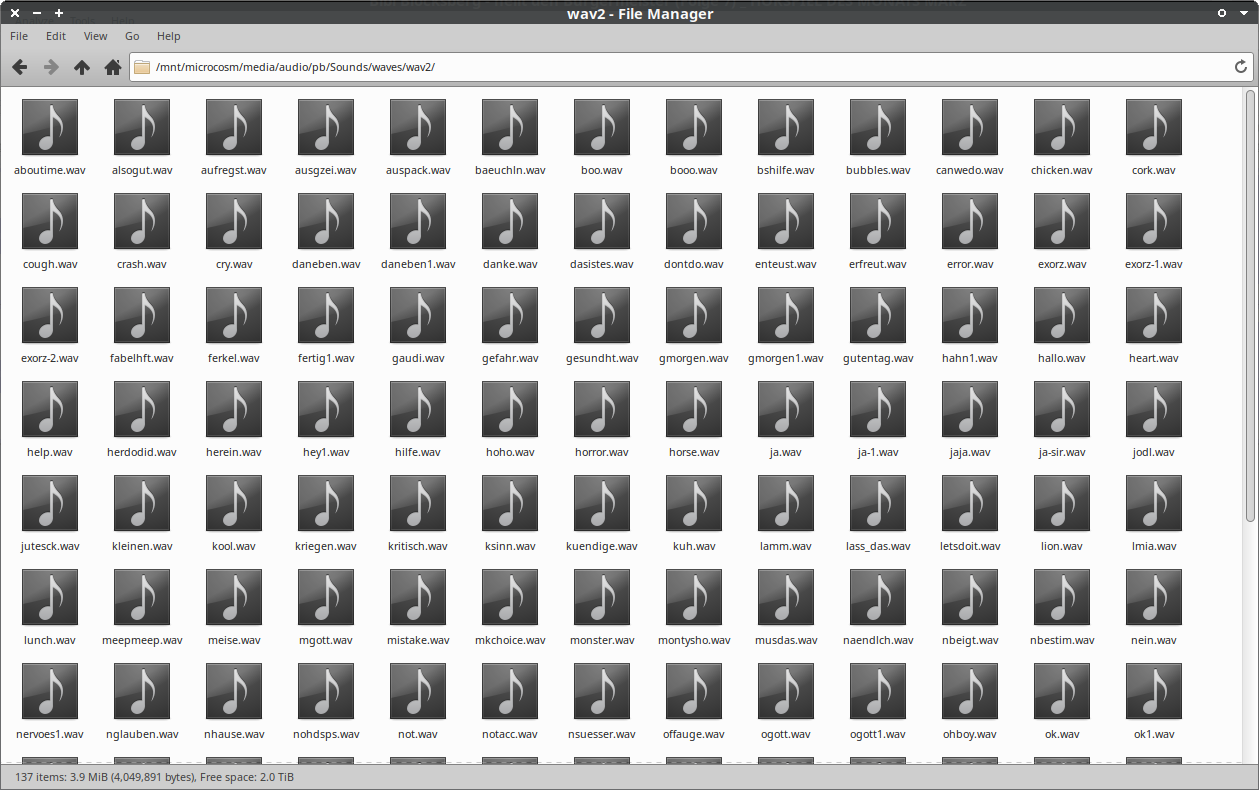The width and height of the screenshot is (1259, 790).
Task: Click the Forward navigation arrow
Action: point(50,67)
